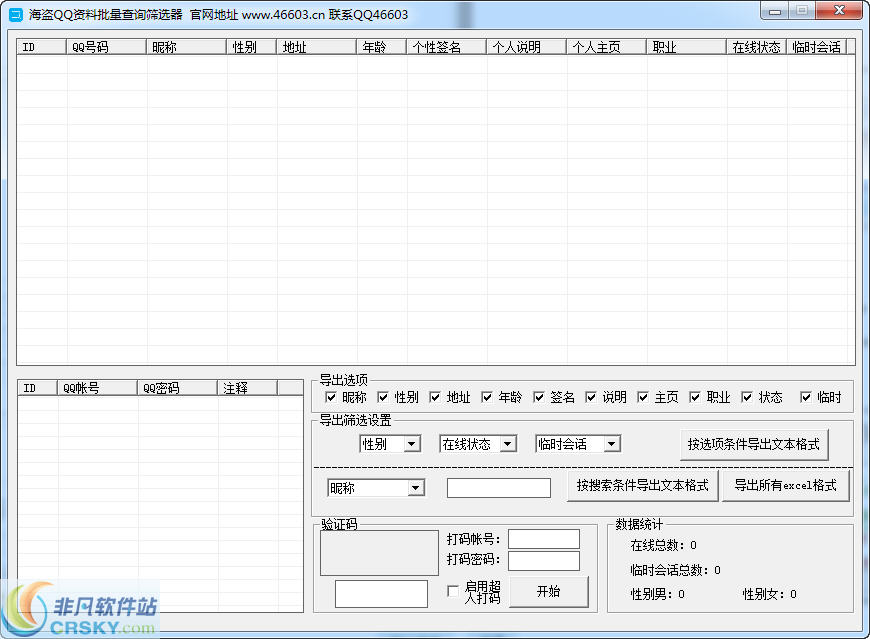The height and width of the screenshot is (639, 870).
Task: Uncheck the 性别 export option
Action: click(x=383, y=397)
